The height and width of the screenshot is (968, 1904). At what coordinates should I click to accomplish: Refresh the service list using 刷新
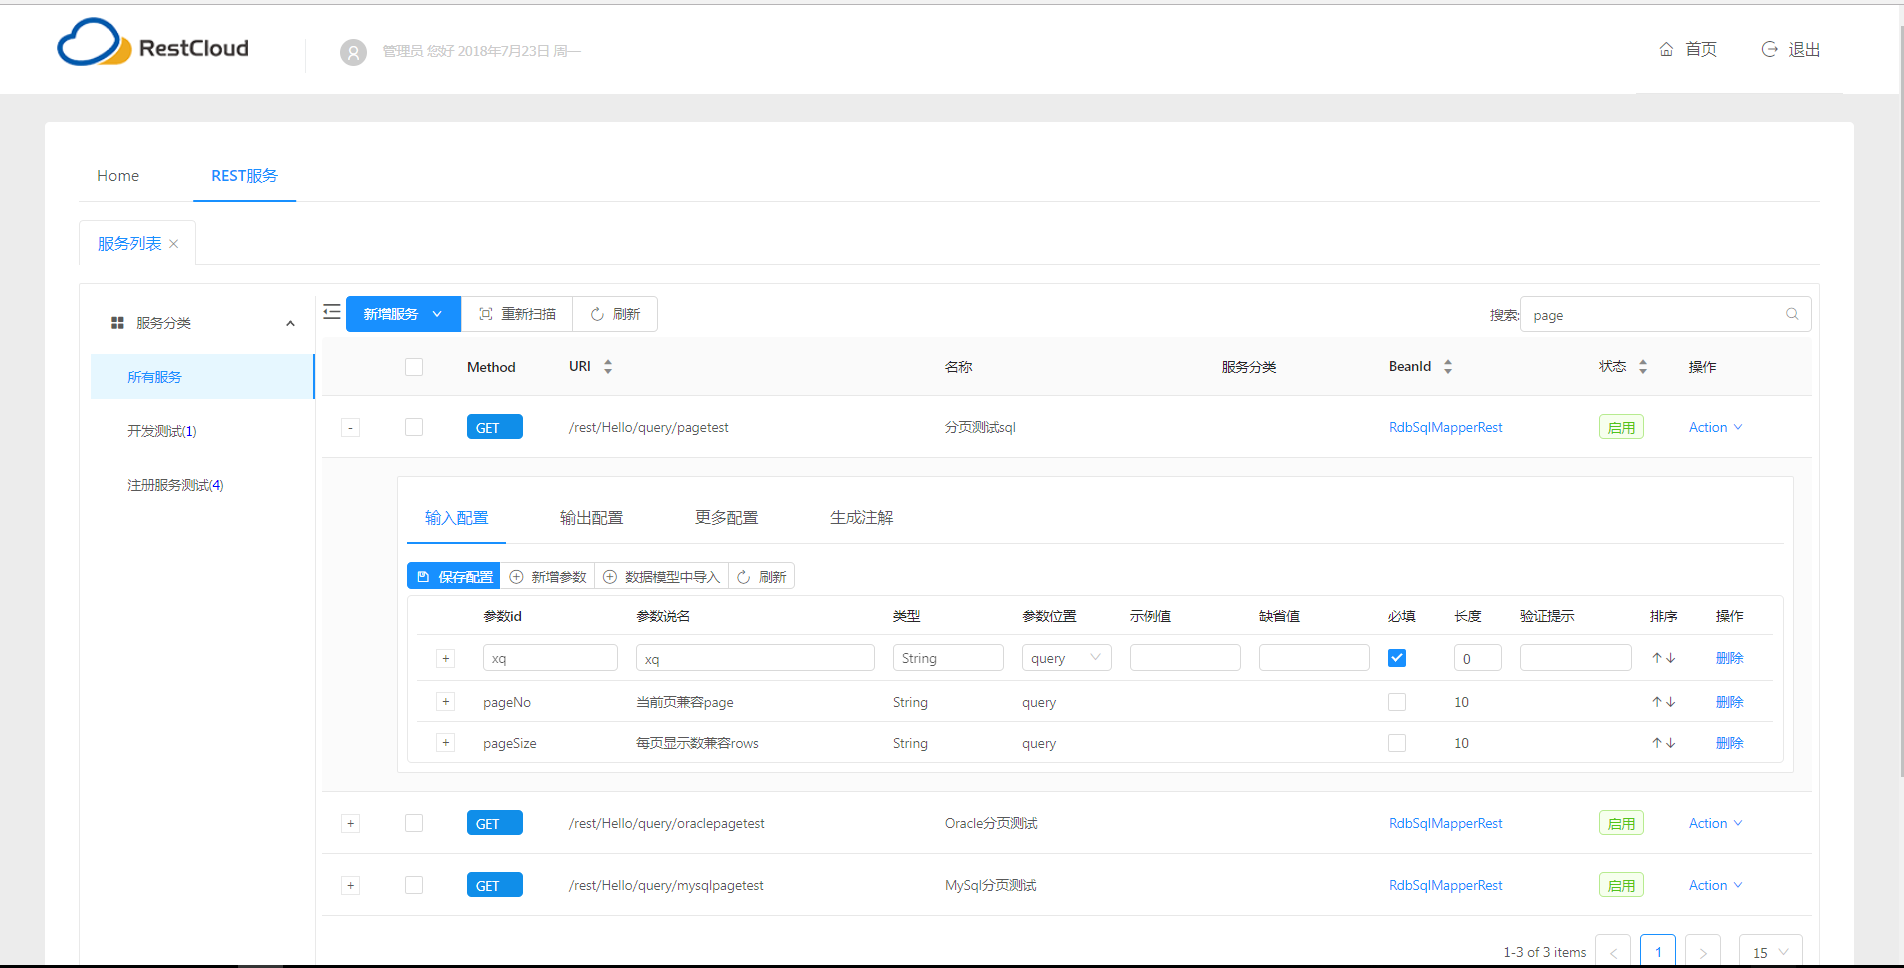(x=615, y=313)
